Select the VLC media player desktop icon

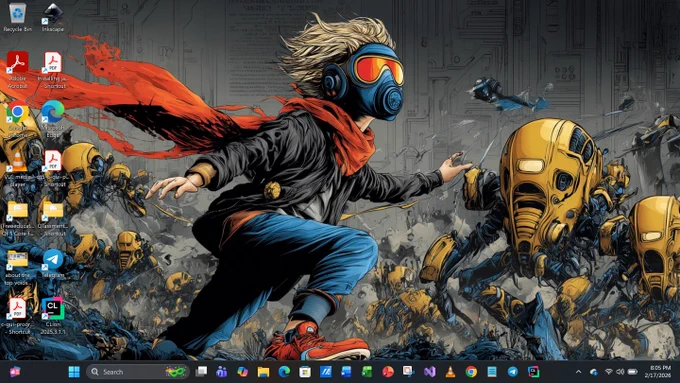click(17, 169)
